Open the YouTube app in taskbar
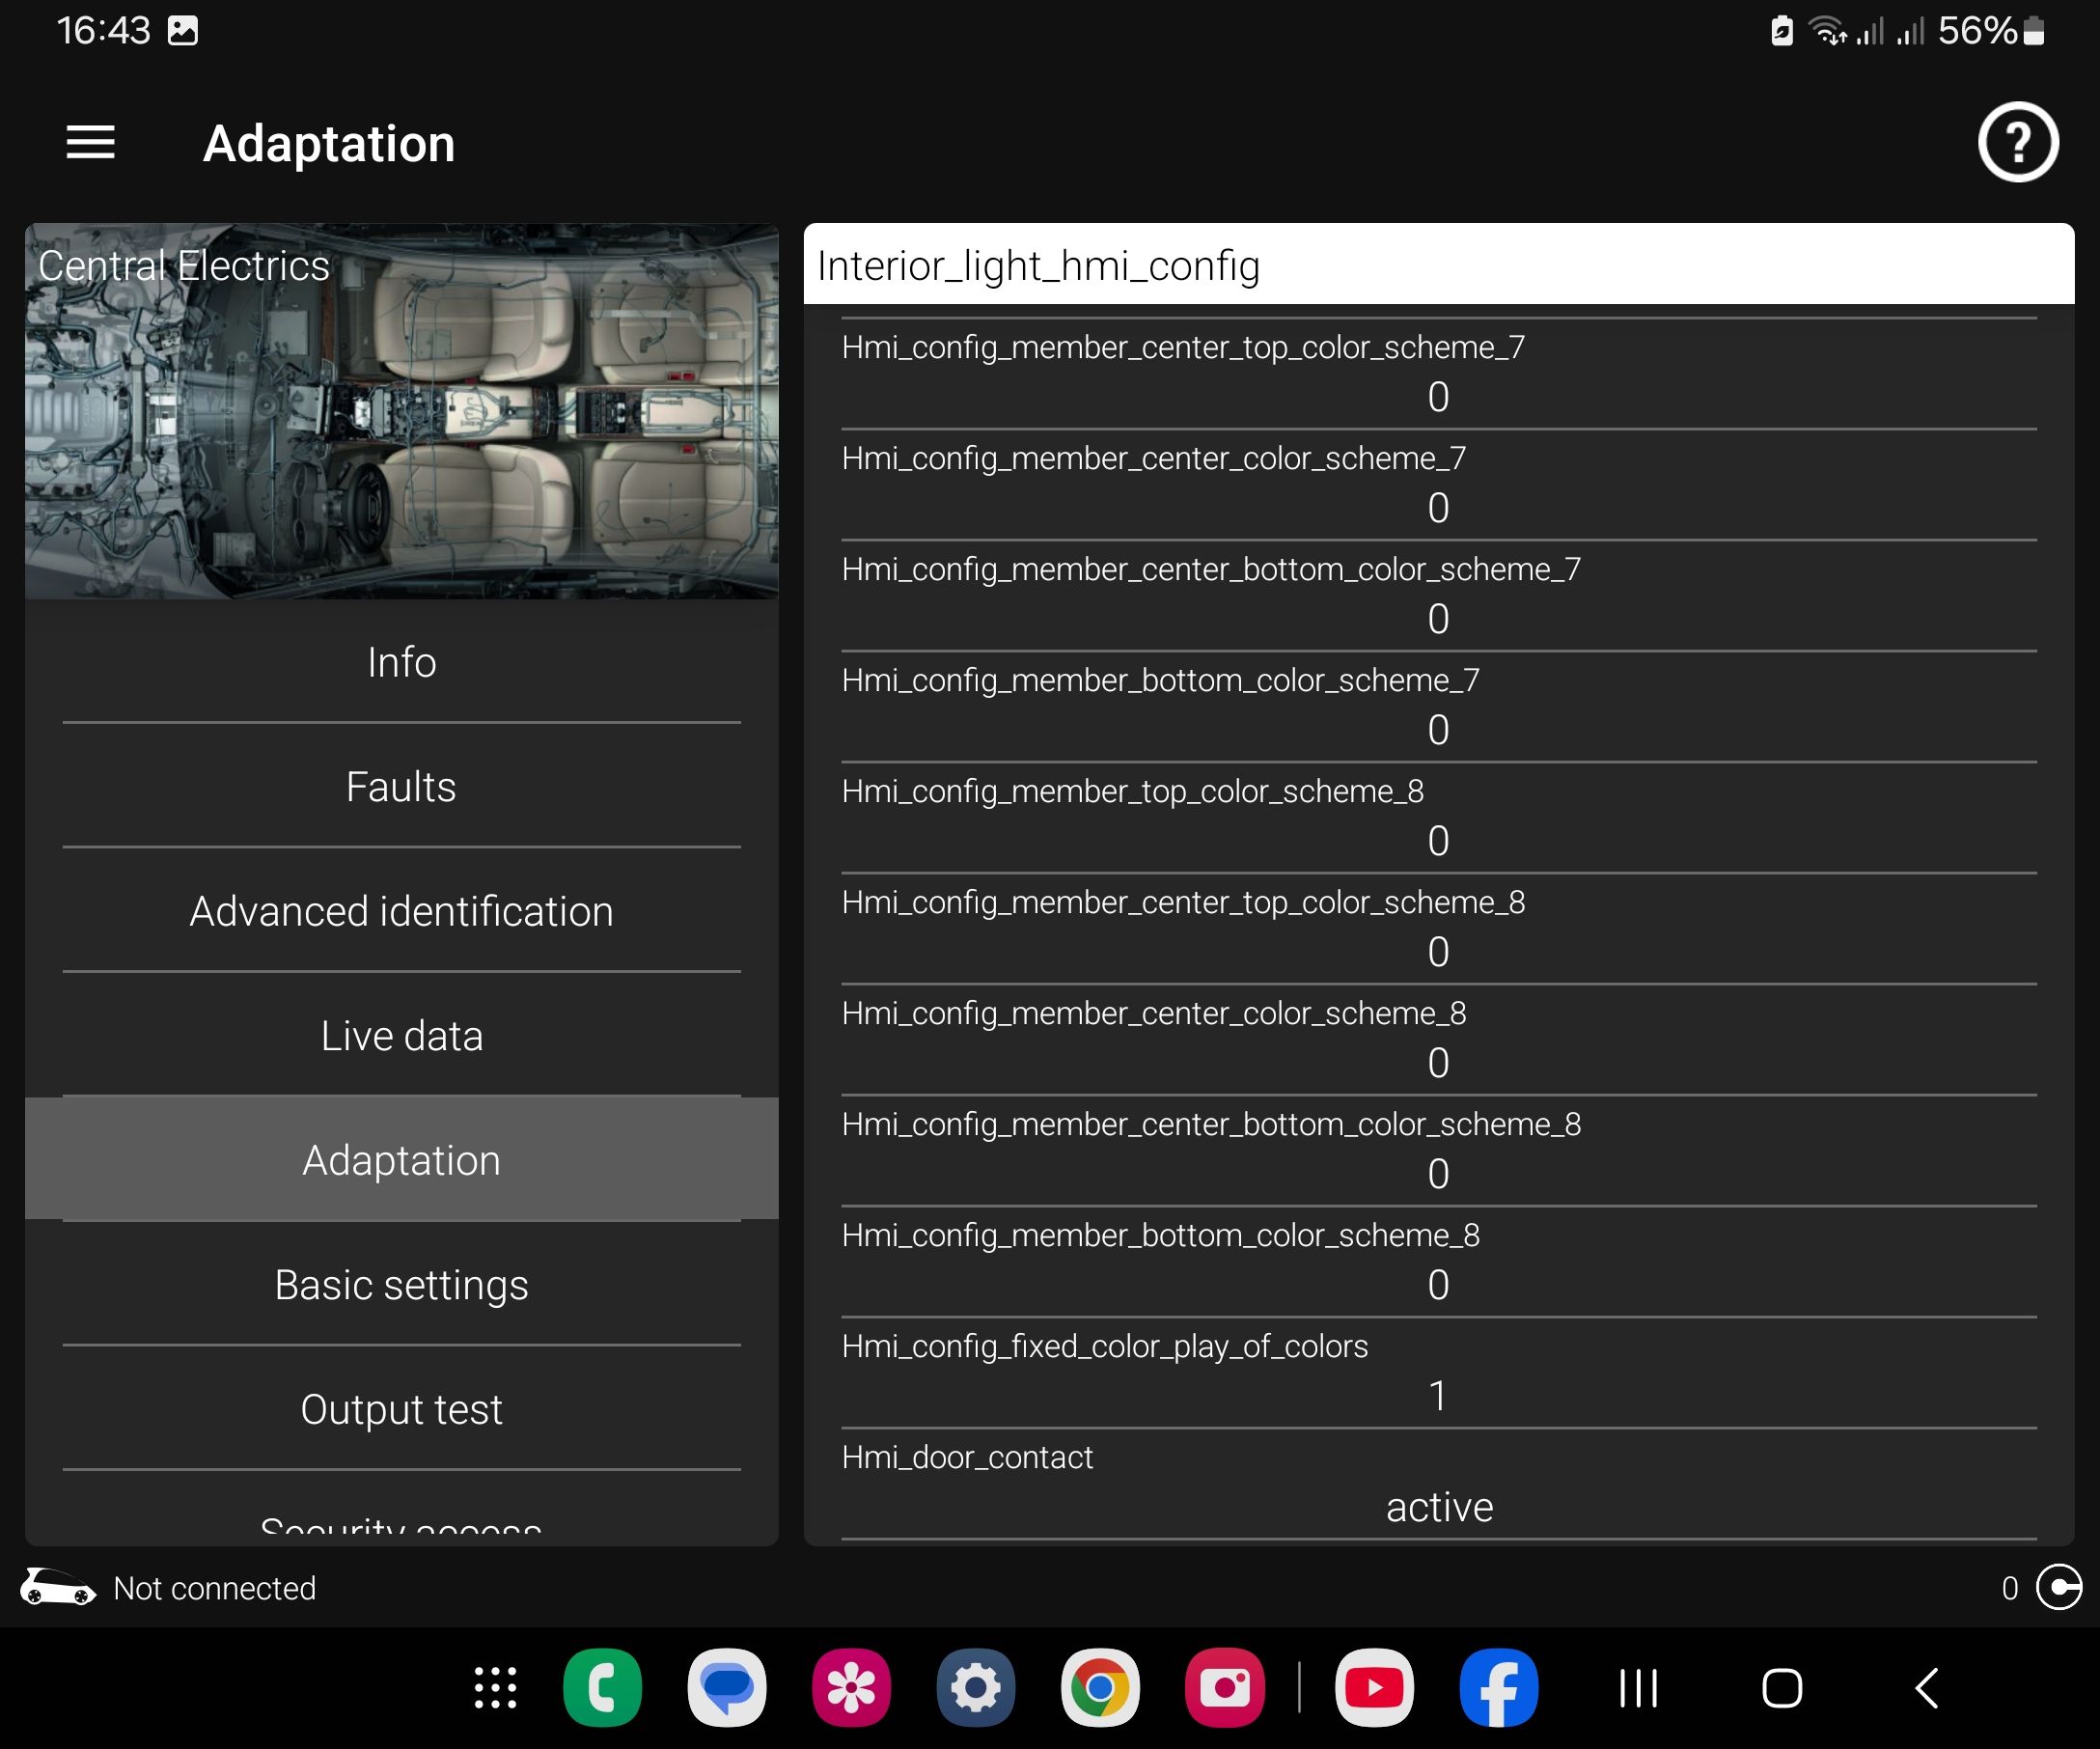This screenshot has height=1749, width=2100. [x=1373, y=1688]
